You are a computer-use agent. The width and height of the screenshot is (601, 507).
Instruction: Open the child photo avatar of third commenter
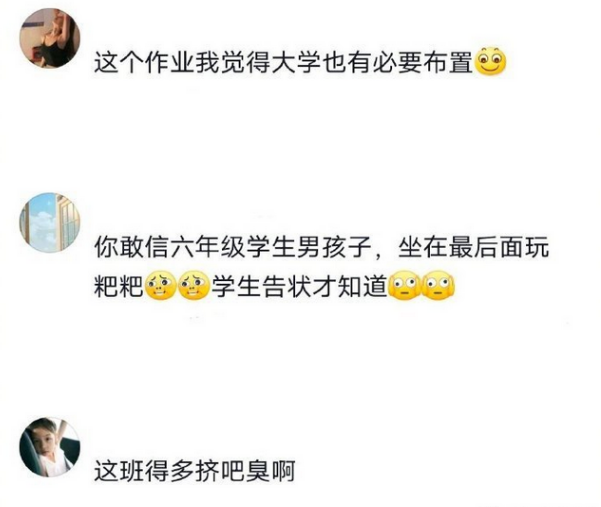pyautogui.click(x=50, y=447)
